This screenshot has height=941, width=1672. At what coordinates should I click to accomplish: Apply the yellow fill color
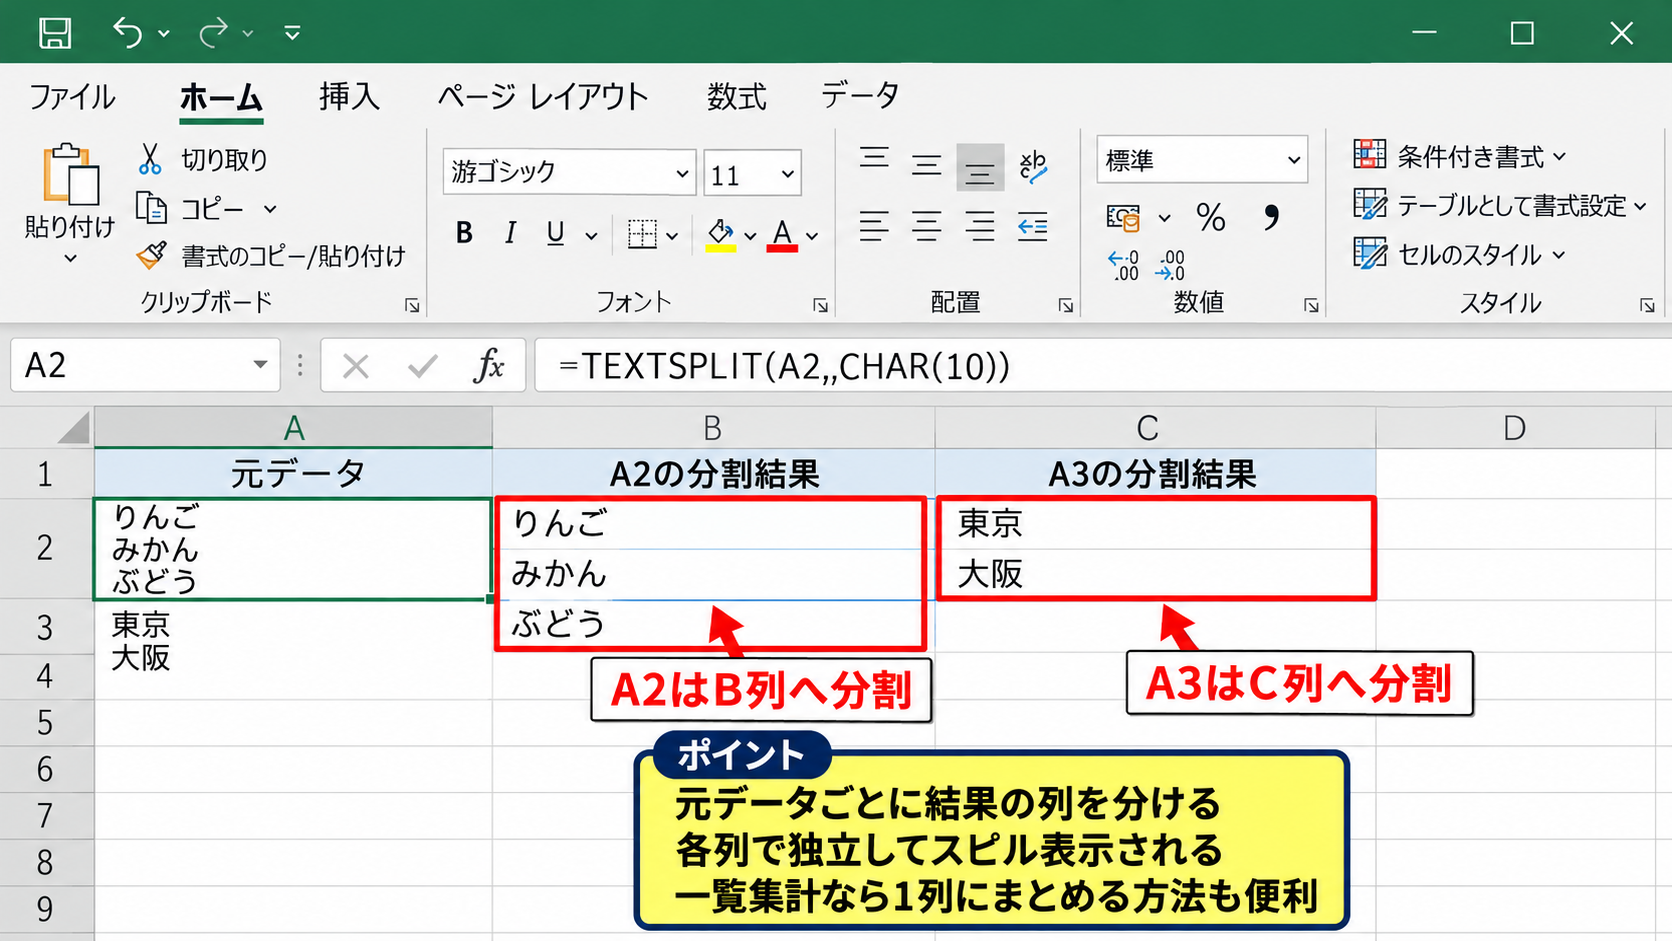pos(721,235)
